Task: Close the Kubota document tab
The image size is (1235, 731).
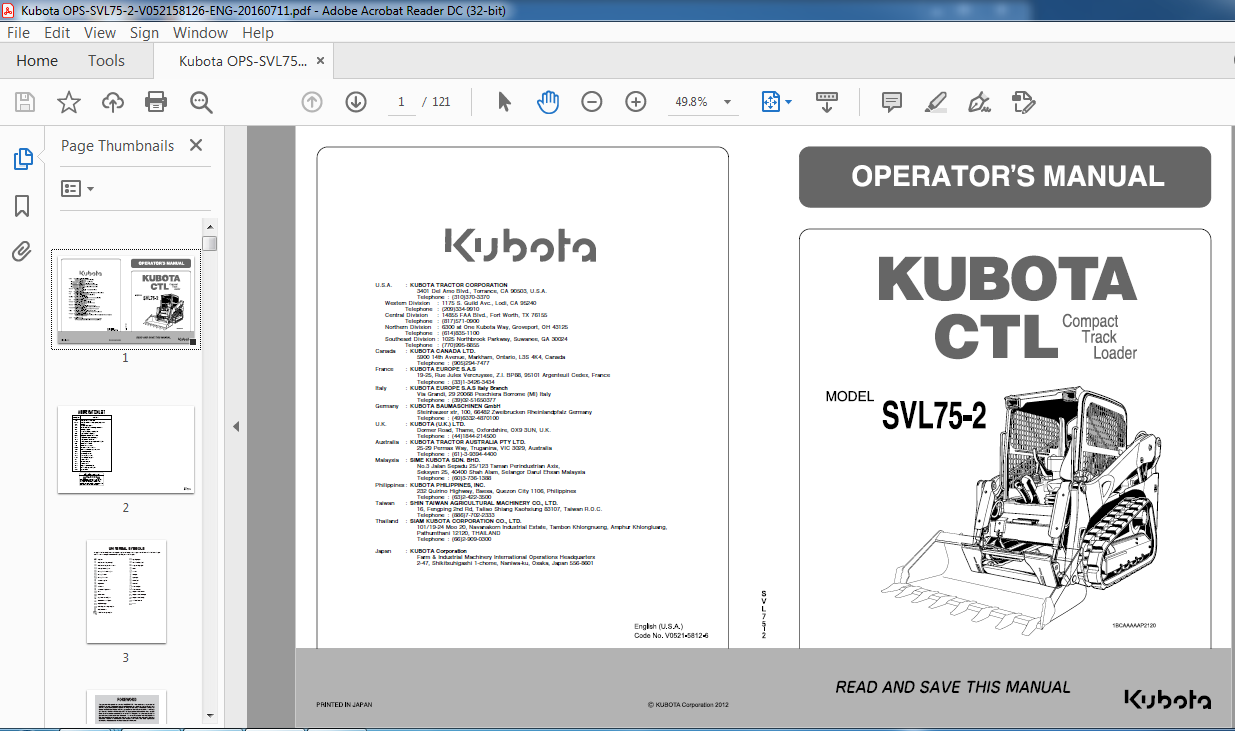Action: click(x=320, y=61)
